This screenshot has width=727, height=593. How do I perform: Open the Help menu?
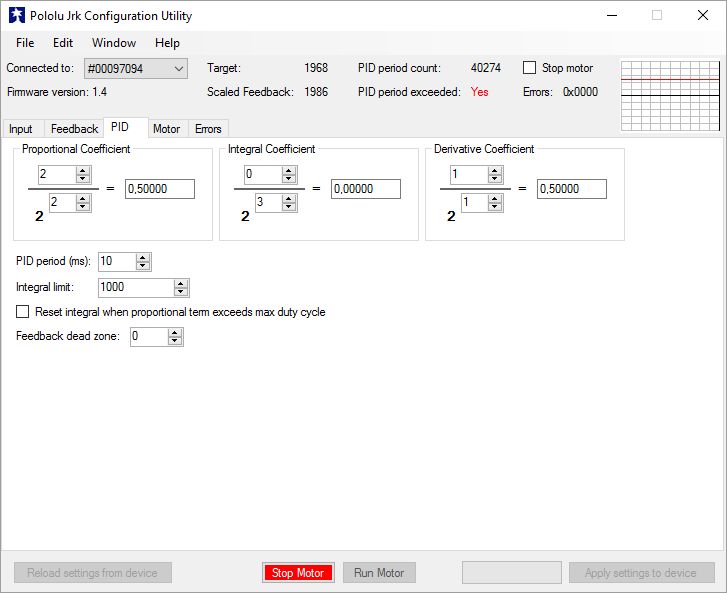(x=167, y=43)
